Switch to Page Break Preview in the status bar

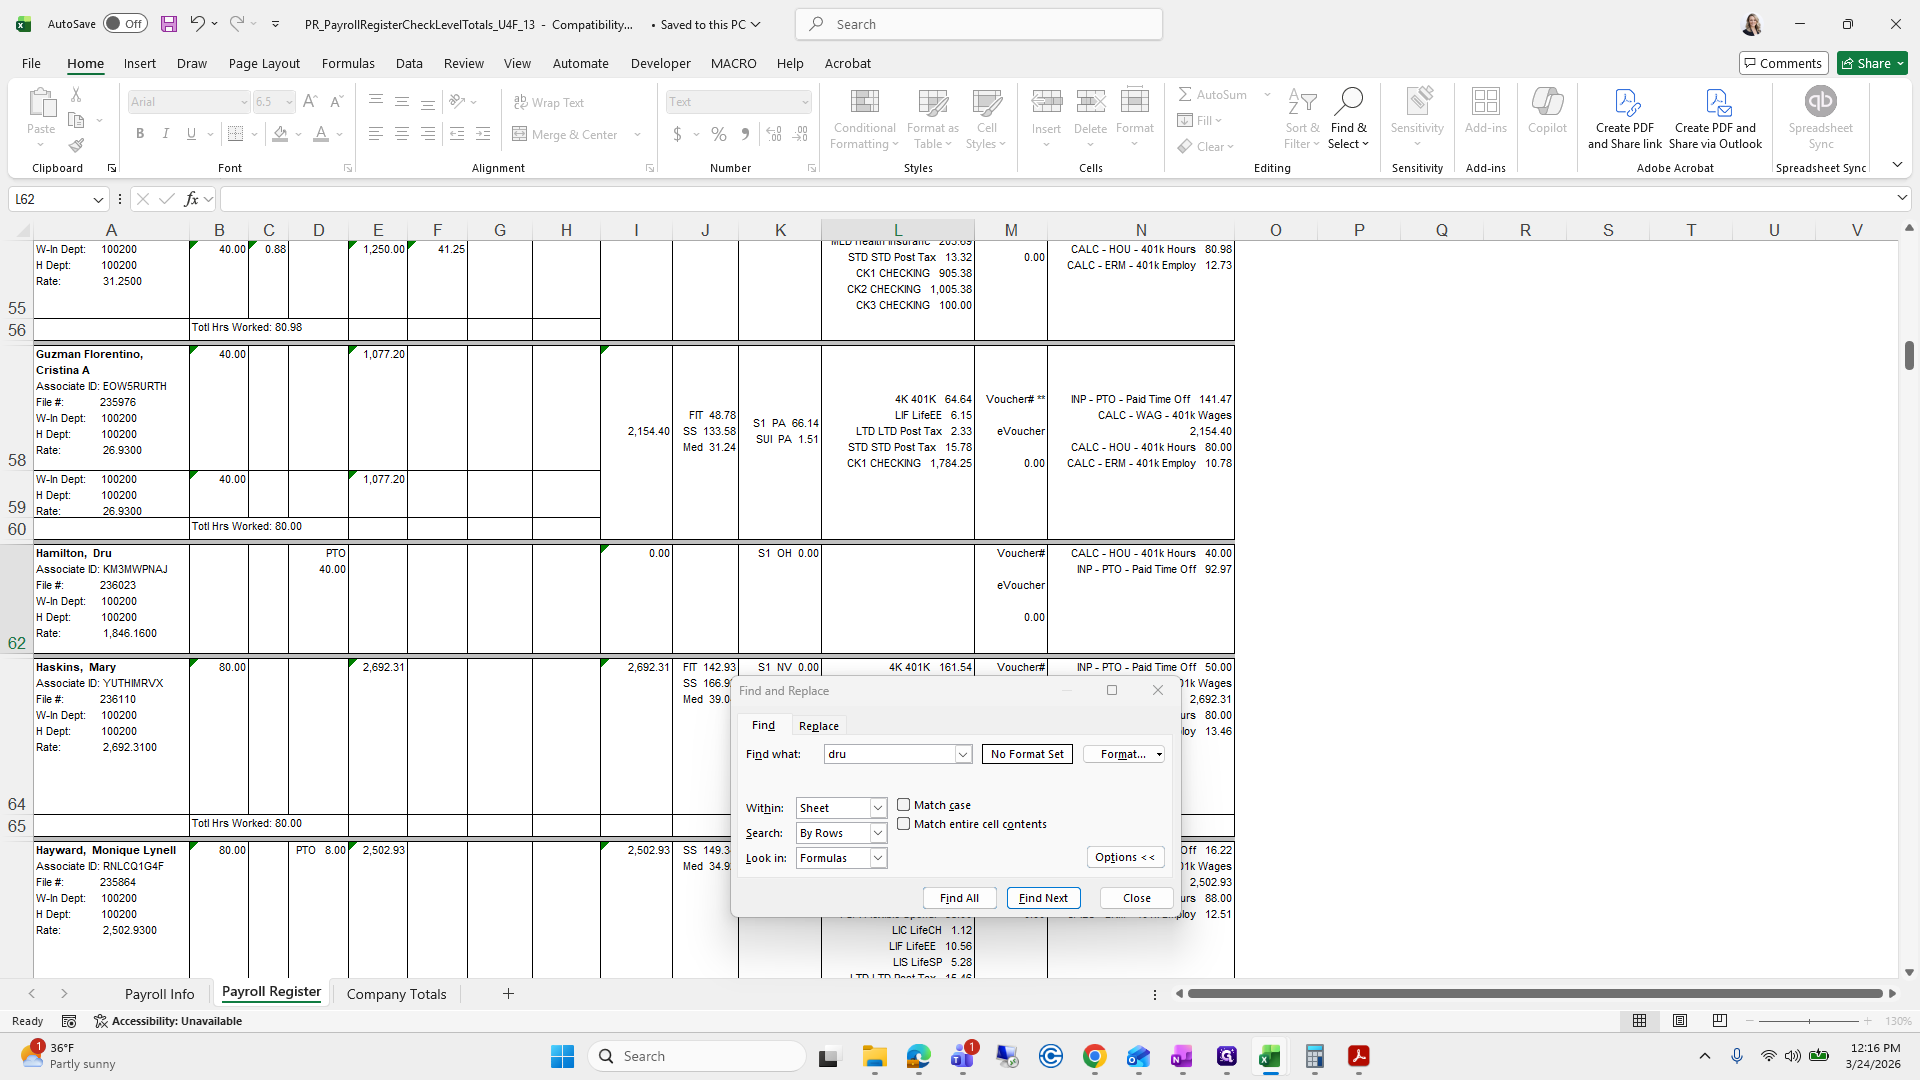[1719, 1021]
